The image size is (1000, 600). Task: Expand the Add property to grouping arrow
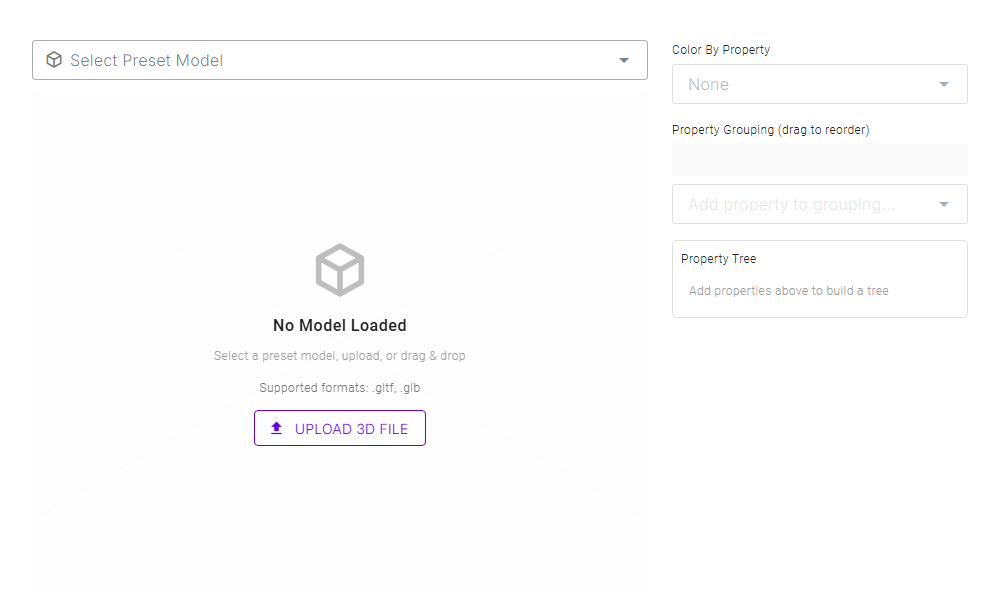(x=944, y=204)
